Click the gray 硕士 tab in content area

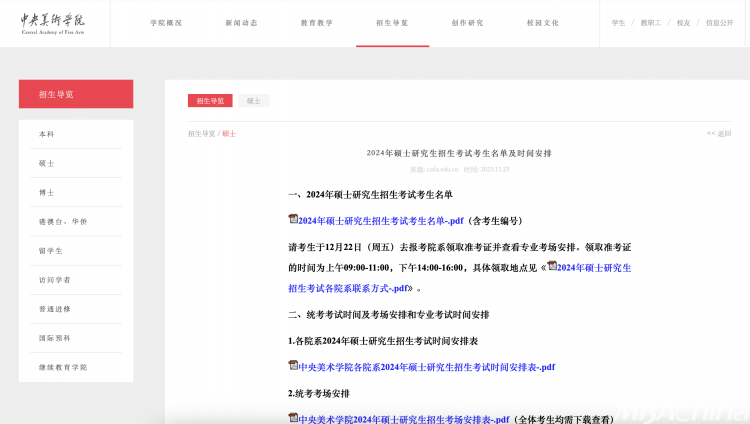[254, 100]
